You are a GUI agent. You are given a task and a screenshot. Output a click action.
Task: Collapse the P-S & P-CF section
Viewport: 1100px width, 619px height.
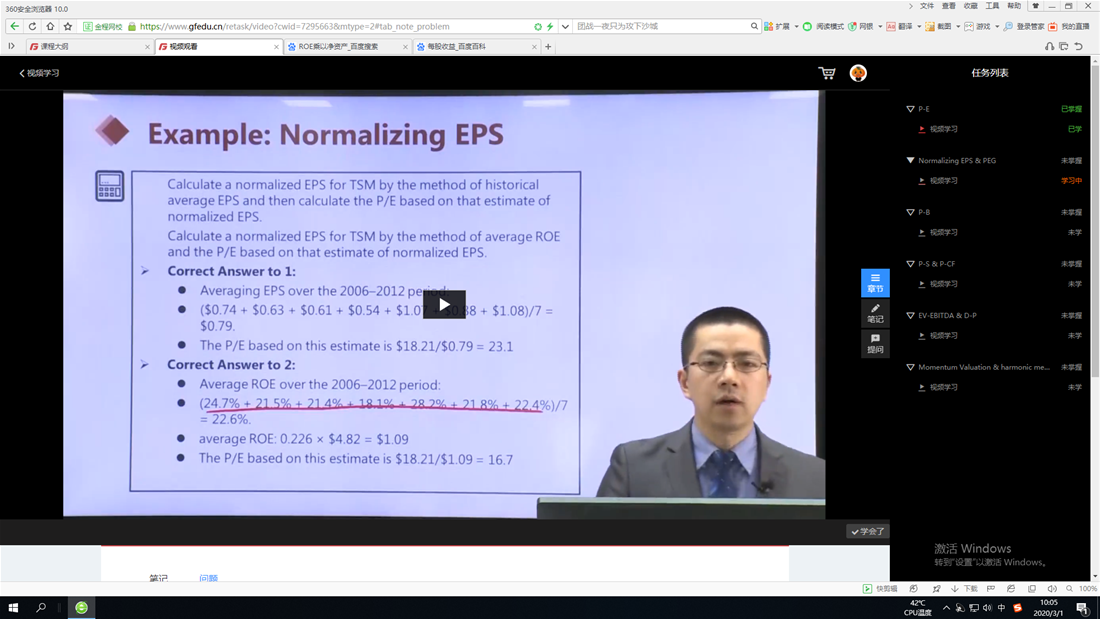pyautogui.click(x=911, y=264)
